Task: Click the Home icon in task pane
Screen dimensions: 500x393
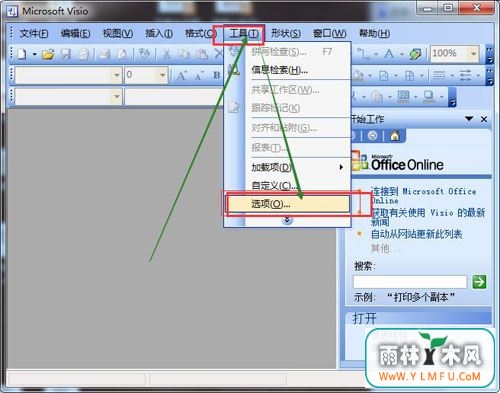Action: coord(395,136)
